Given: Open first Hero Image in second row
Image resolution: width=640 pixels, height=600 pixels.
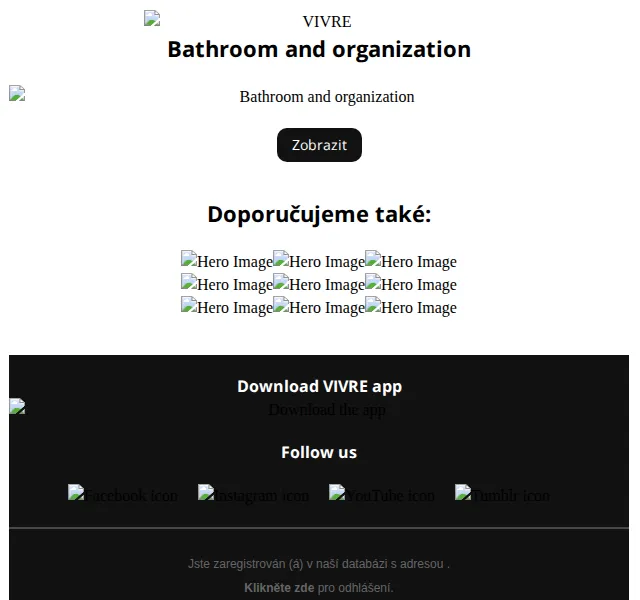Looking at the screenshot, I should pos(227,284).
